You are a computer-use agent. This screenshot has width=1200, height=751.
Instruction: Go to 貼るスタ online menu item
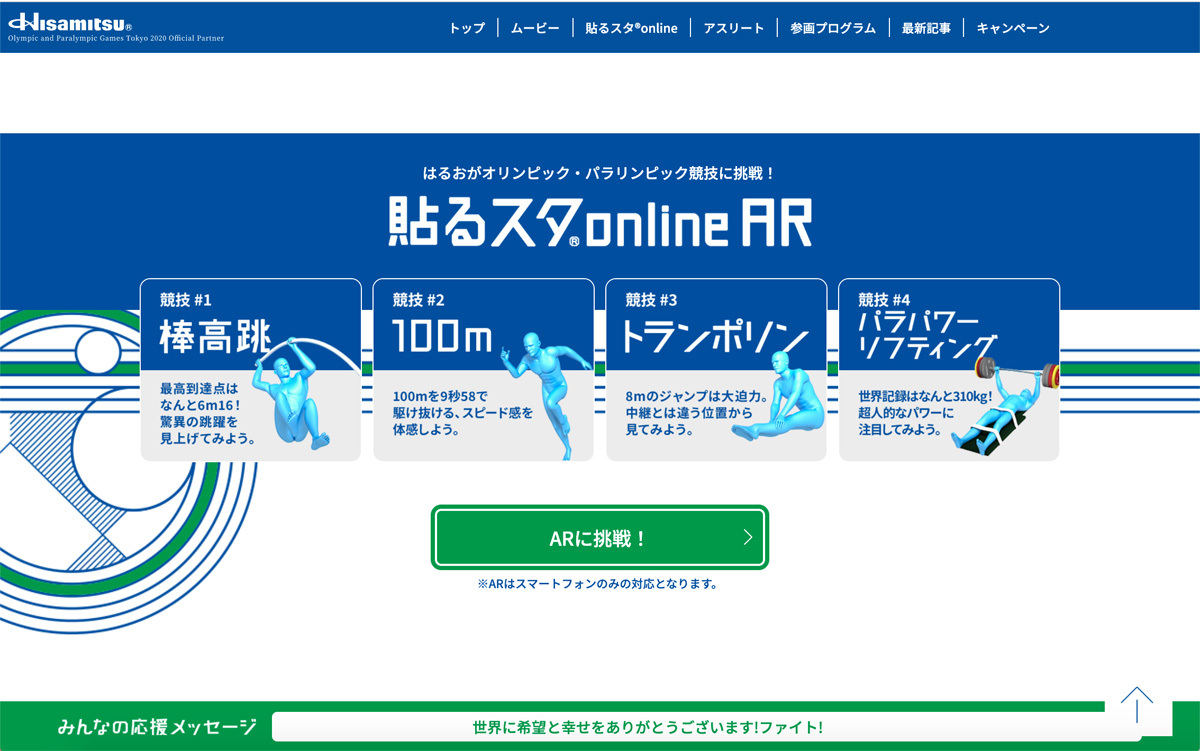[631, 28]
